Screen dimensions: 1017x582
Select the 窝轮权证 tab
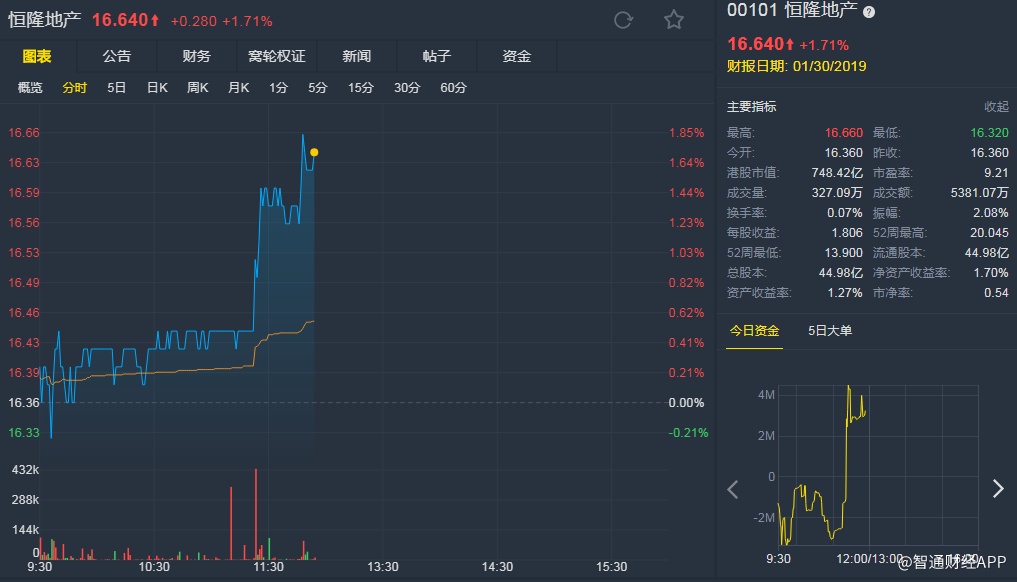click(x=276, y=56)
